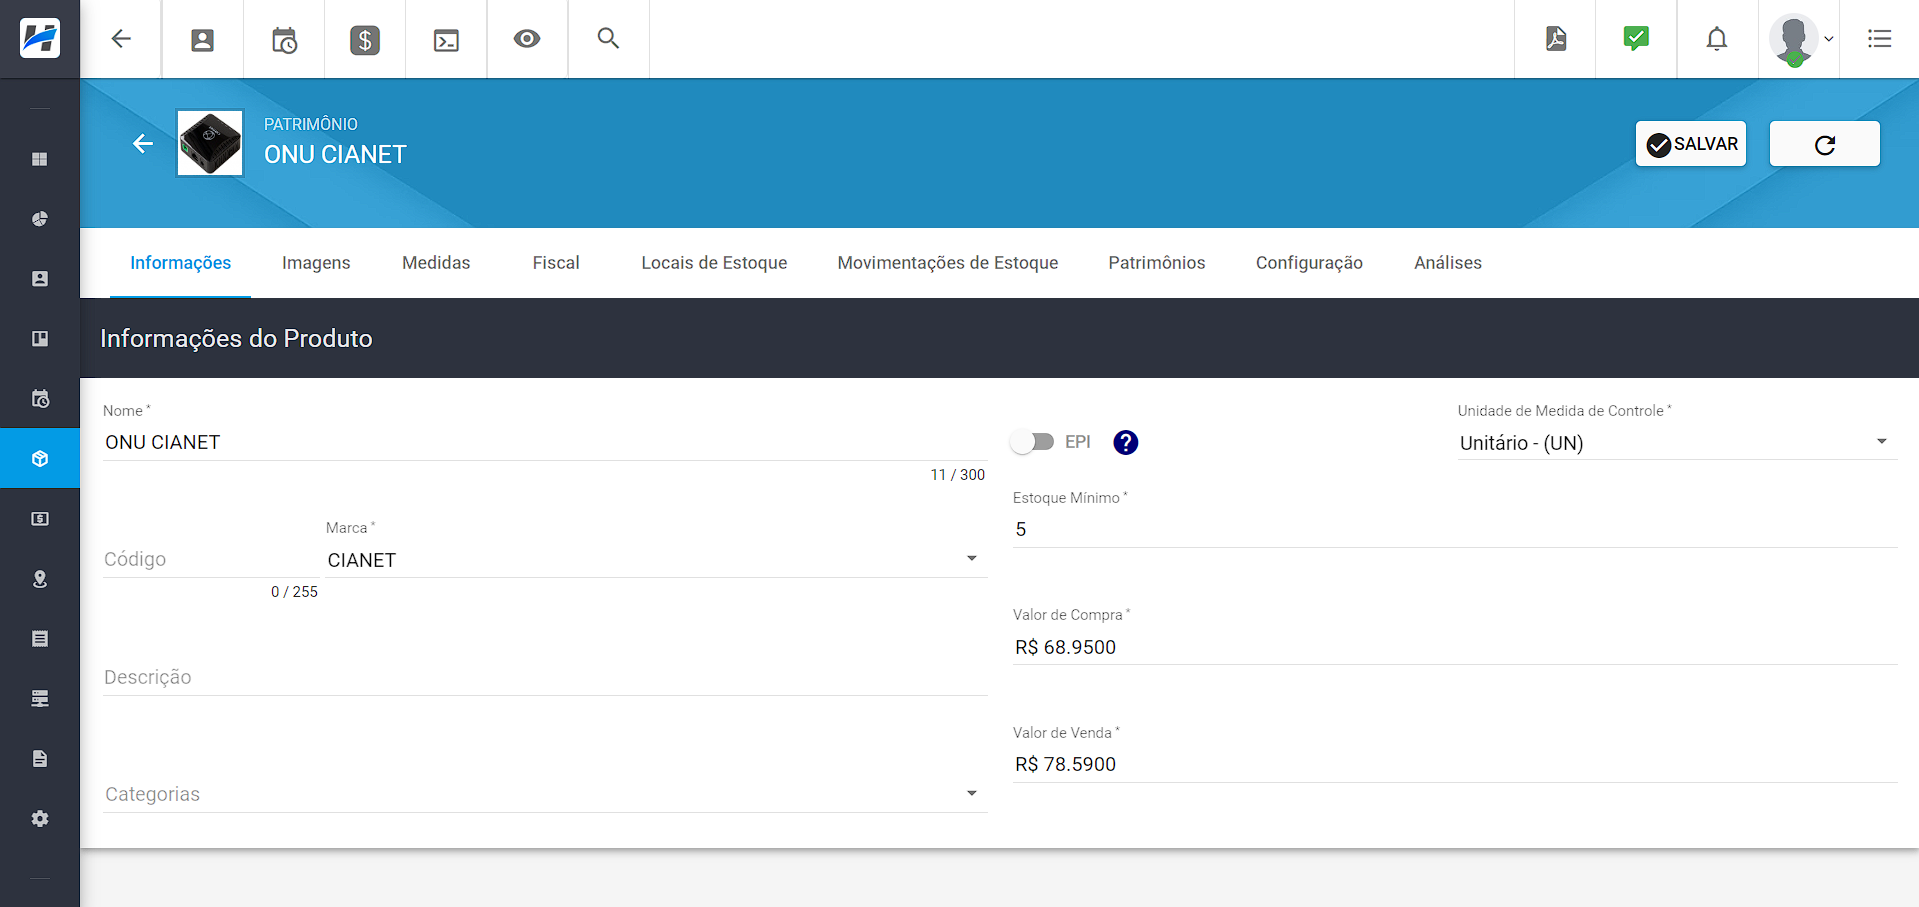Screen dimensions: 1919x907
Task: Switch to the Imagens tab
Action: 316,263
